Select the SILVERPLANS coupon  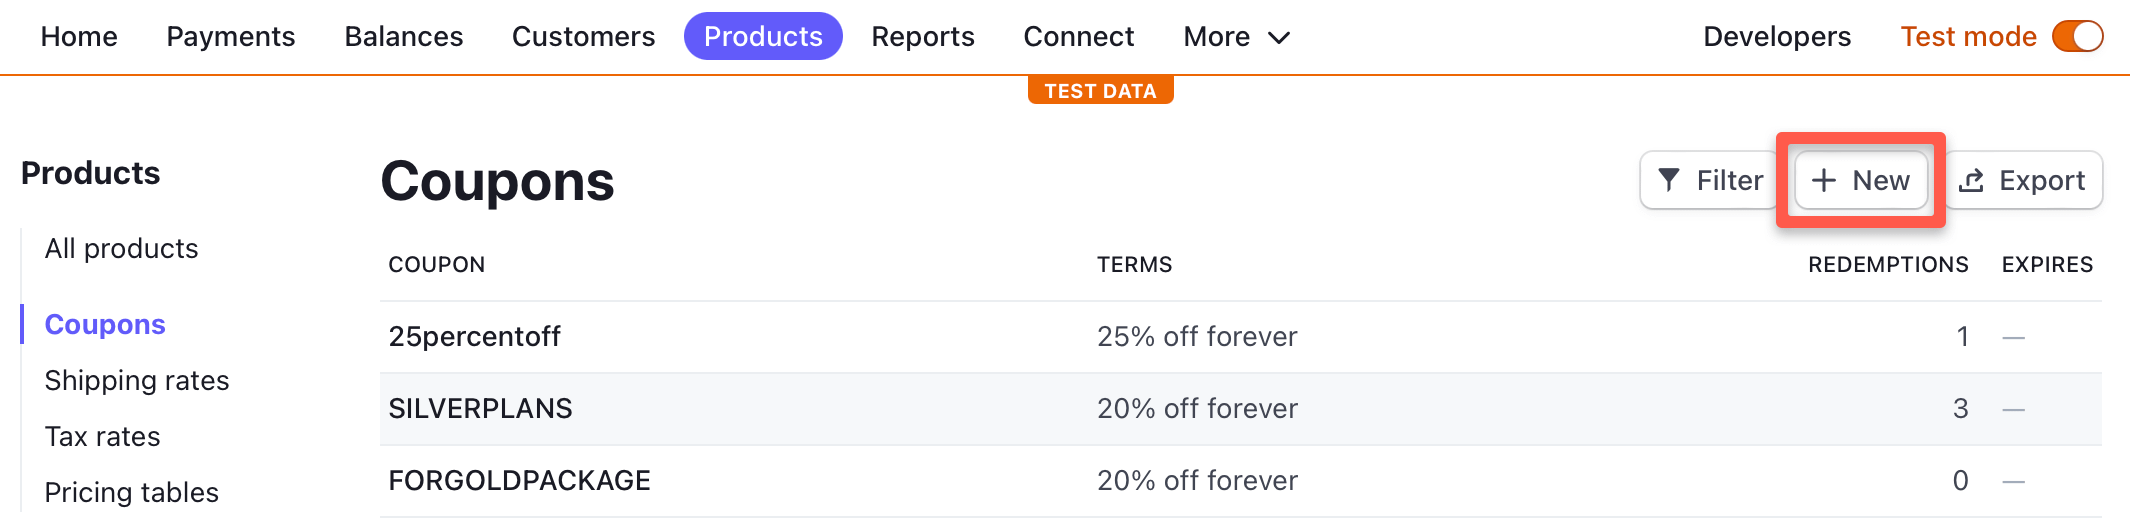pos(481,409)
